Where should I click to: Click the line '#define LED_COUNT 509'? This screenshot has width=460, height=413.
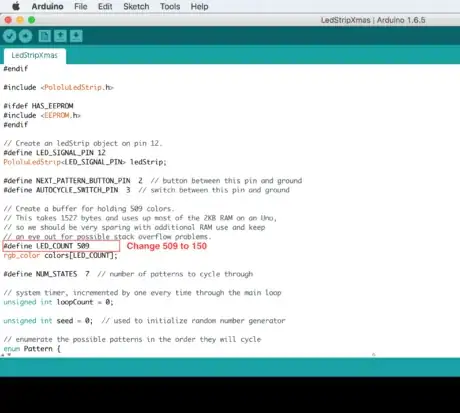46,246
